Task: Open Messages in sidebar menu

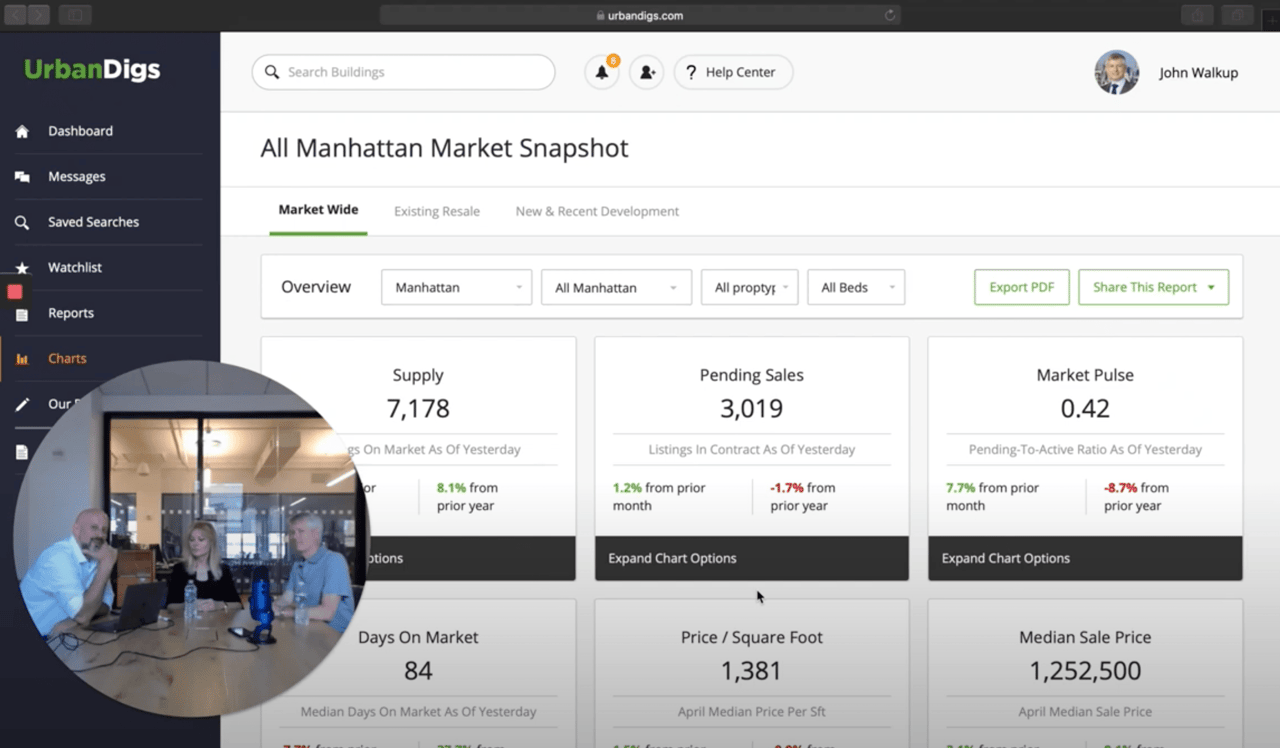Action: click(77, 177)
